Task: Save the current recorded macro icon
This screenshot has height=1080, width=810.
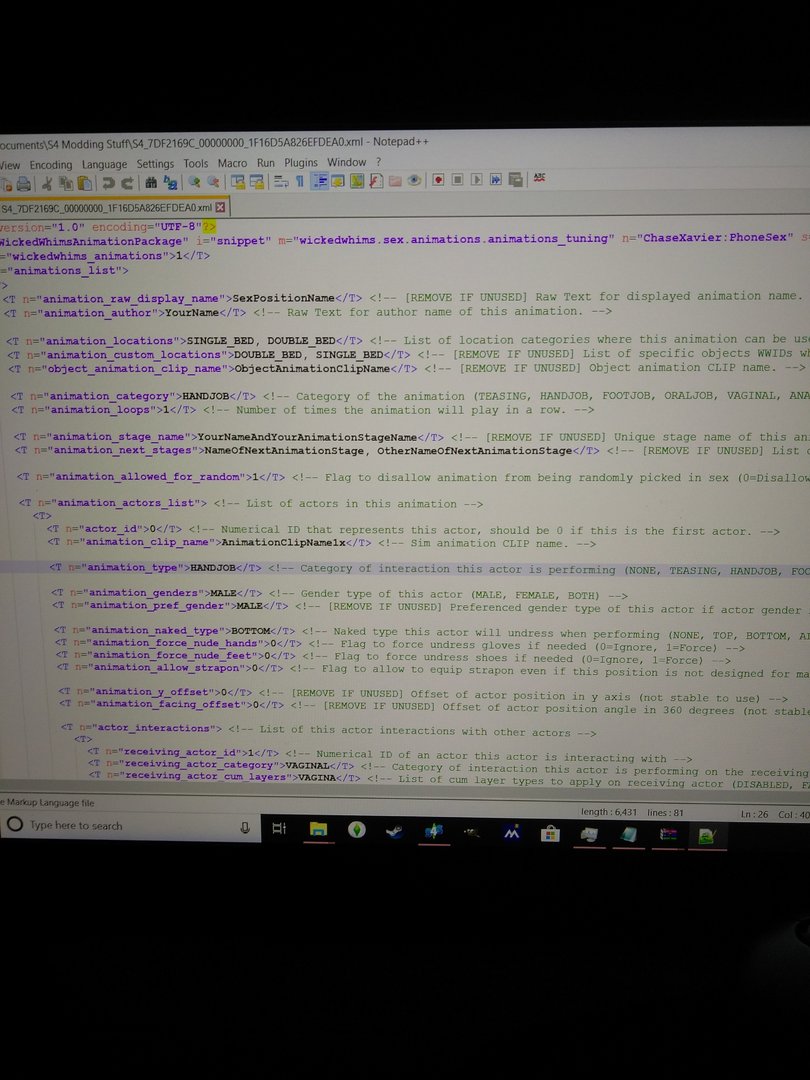Action: point(515,179)
